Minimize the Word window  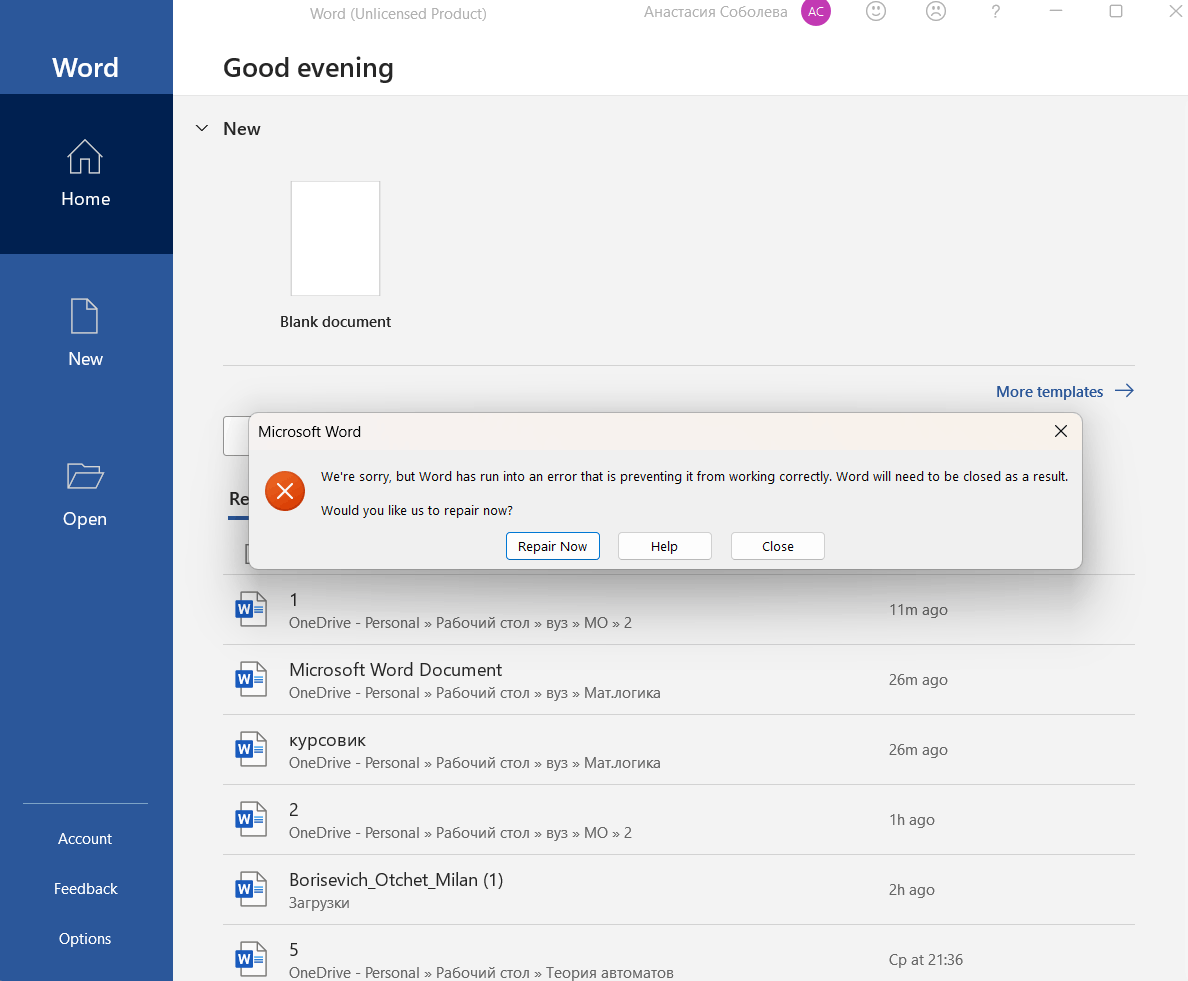1055,11
